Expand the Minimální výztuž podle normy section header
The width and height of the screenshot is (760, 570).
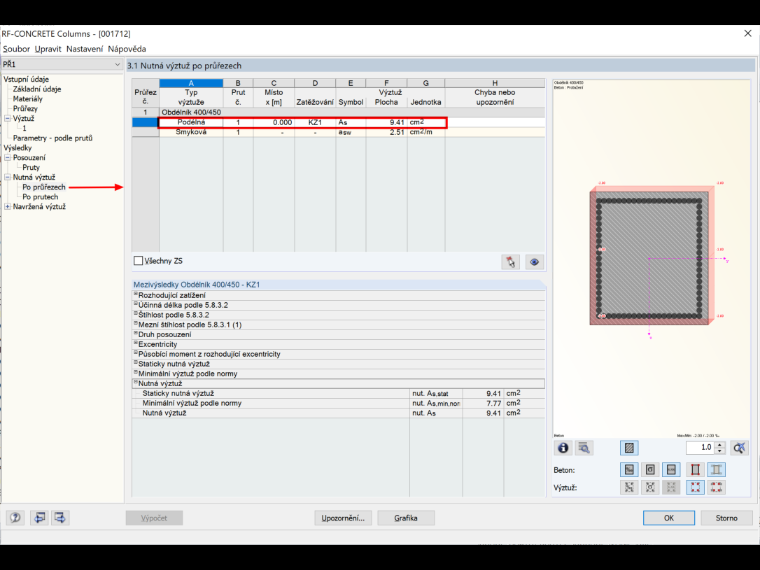(x=136, y=373)
